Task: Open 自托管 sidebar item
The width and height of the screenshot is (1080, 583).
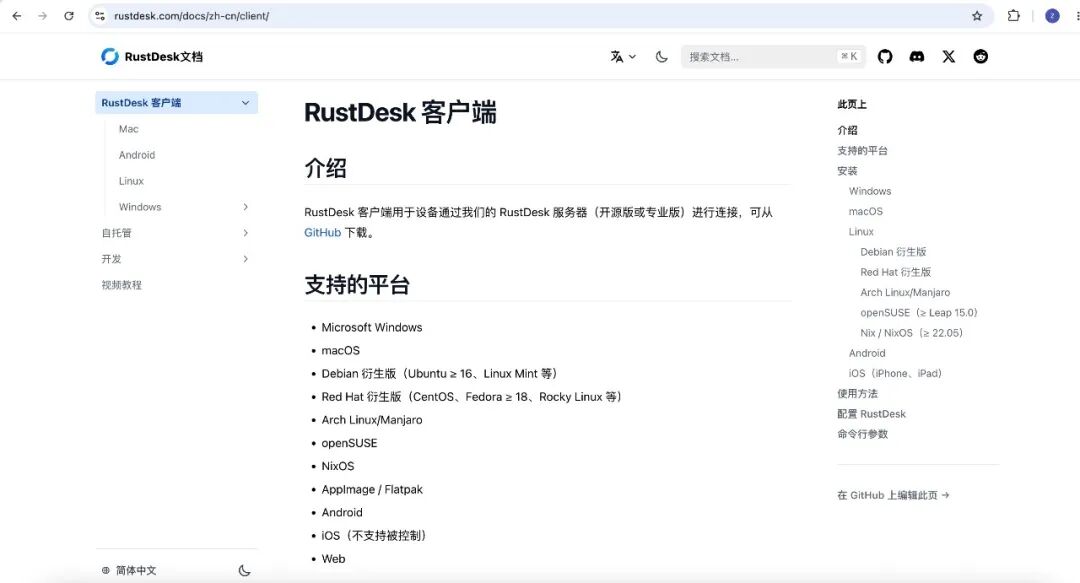Action: pyautogui.click(x=116, y=233)
